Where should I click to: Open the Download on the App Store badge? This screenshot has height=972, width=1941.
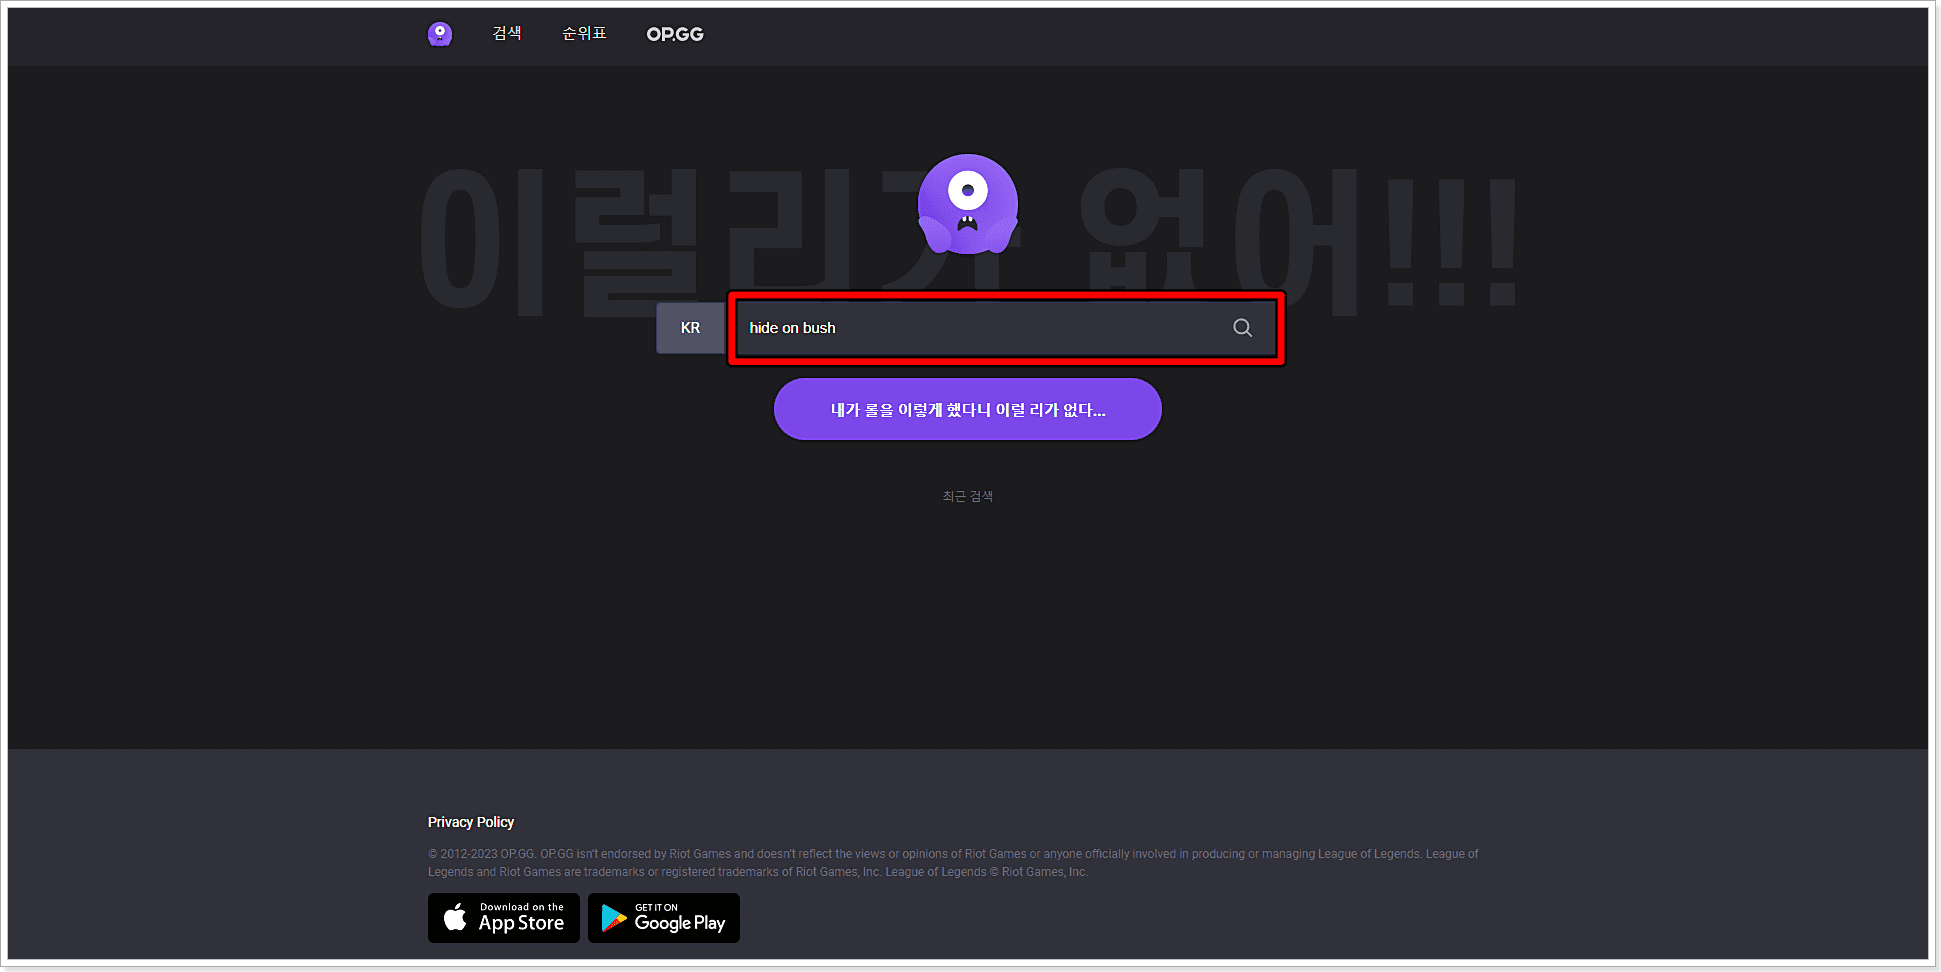pos(503,917)
